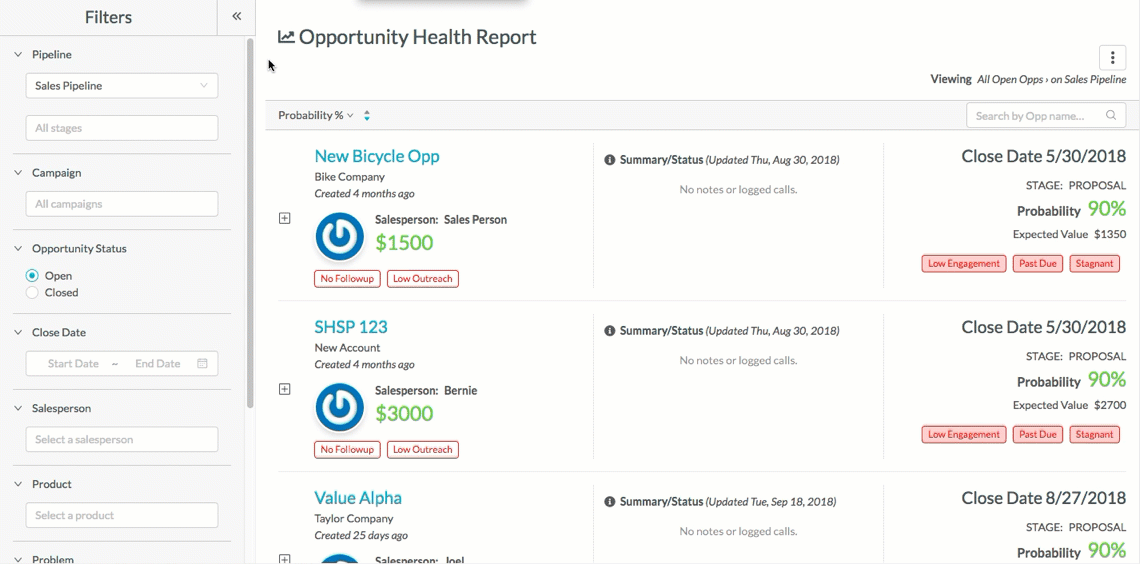
Task: Toggle sort direction arrows beside Probability %
Action: click(x=367, y=116)
